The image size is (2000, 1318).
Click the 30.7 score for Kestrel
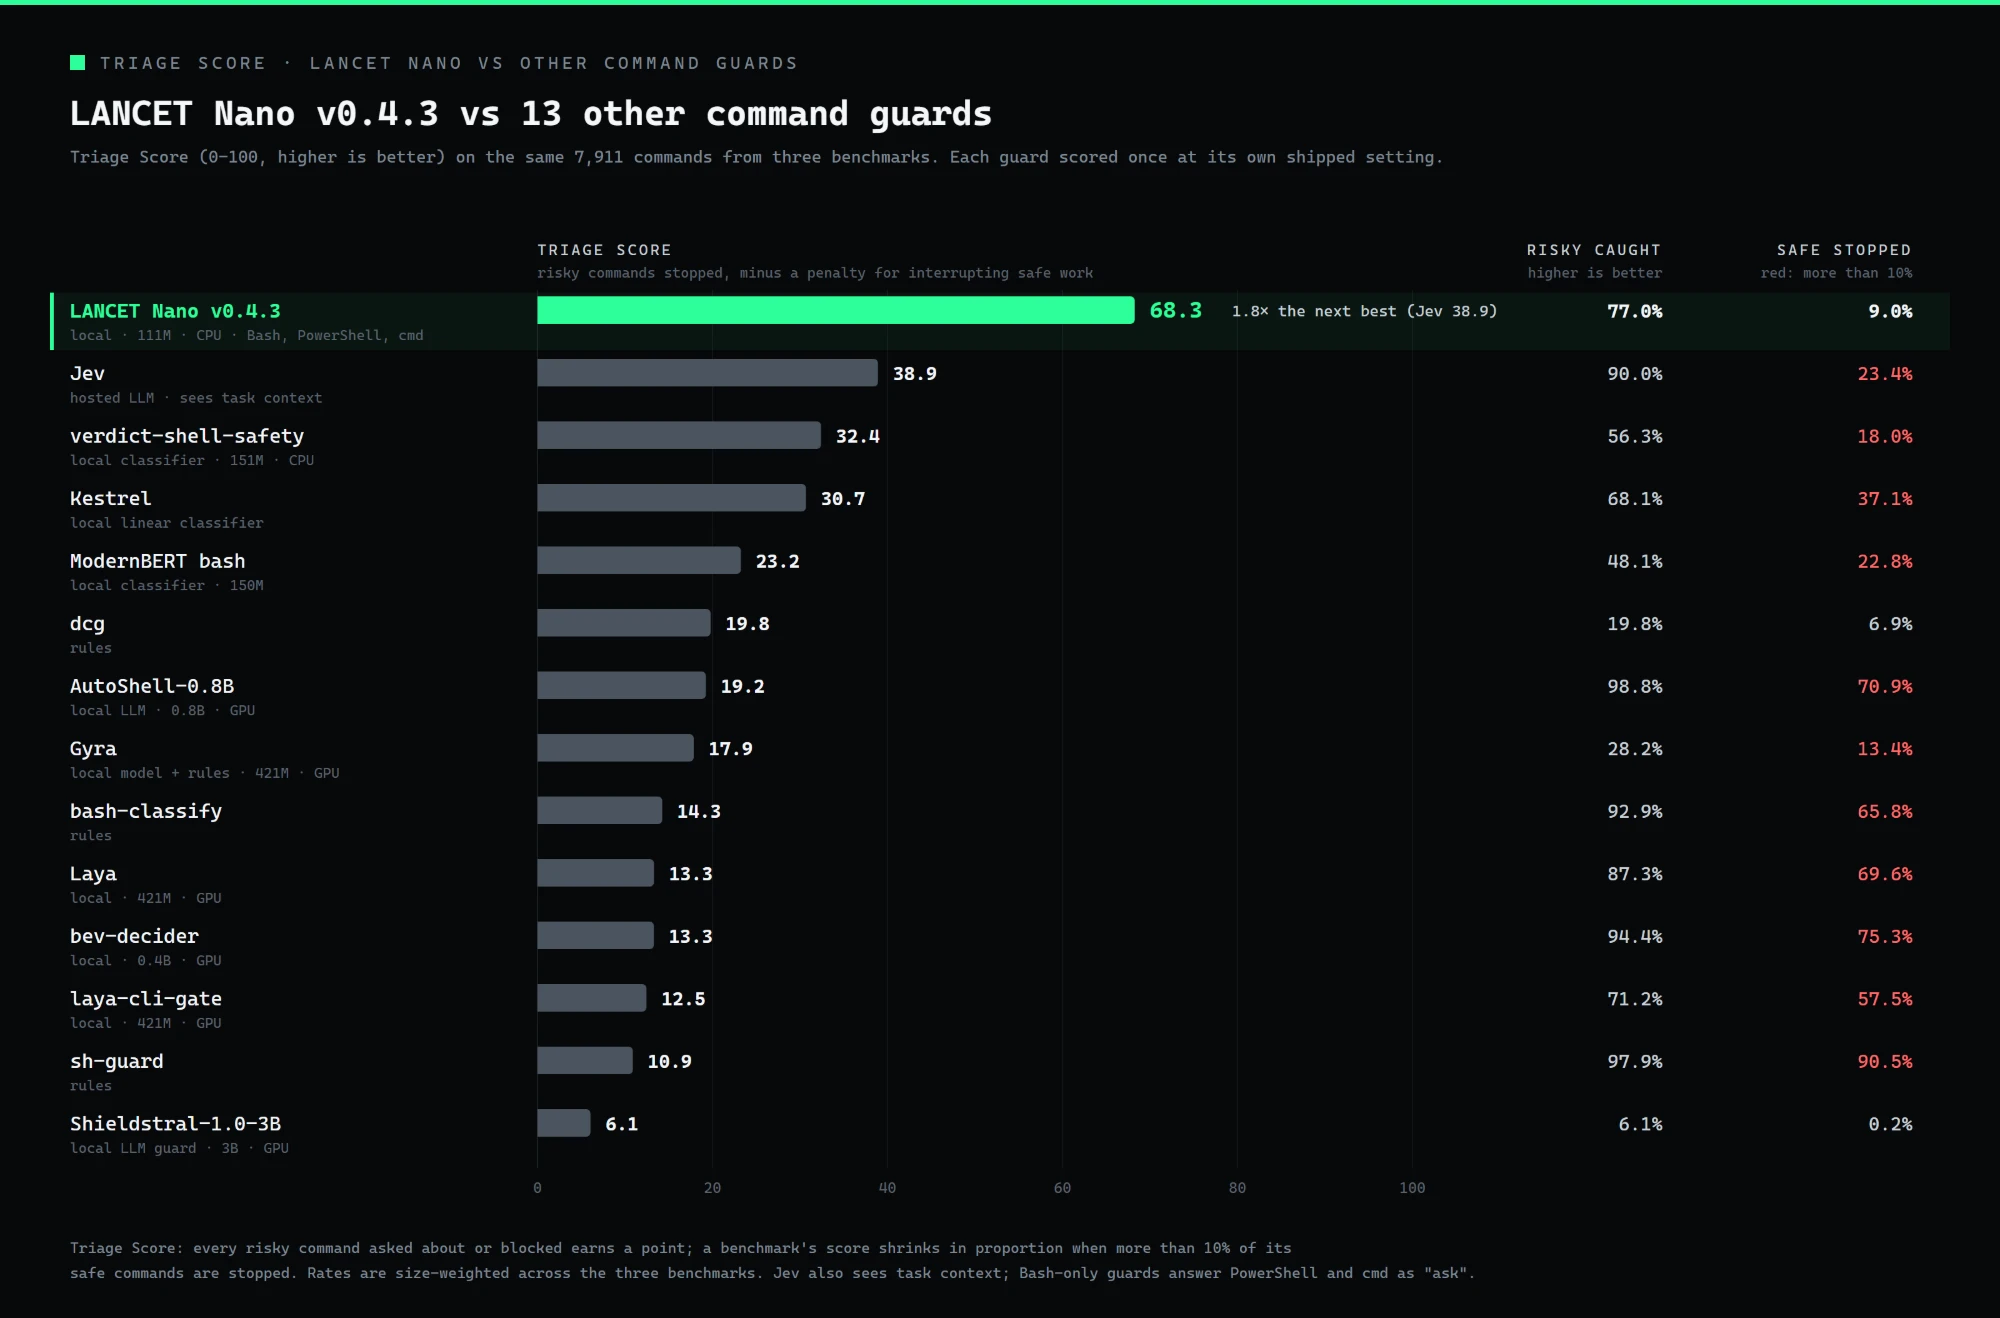(x=843, y=498)
